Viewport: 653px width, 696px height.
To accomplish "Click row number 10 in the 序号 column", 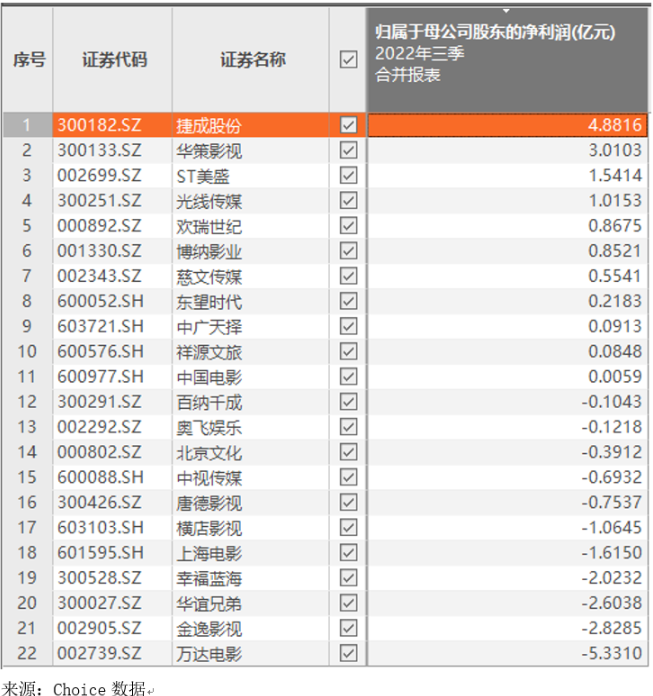I will (x=27, y=352).
